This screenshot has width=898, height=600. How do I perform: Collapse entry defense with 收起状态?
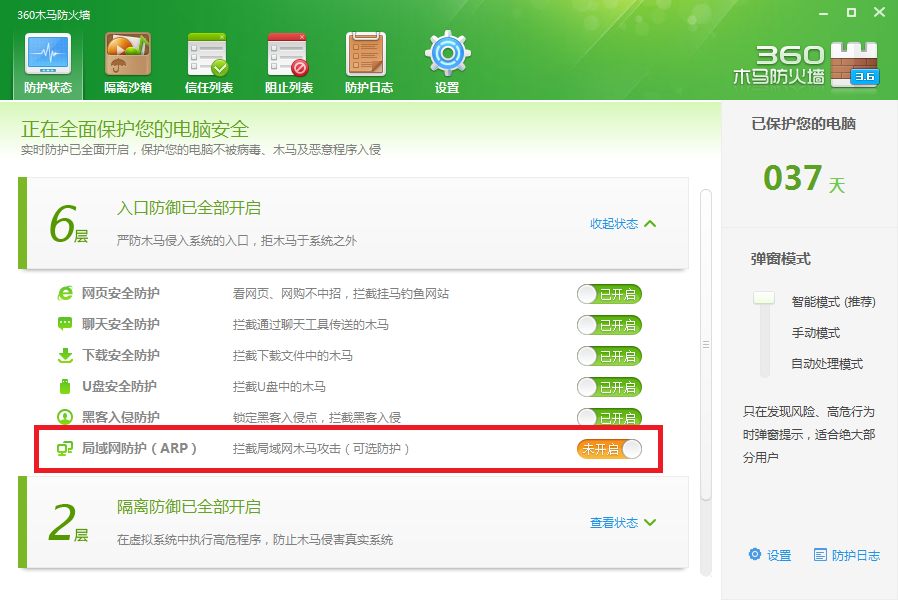pyautogui.click(x=623, y=224)
